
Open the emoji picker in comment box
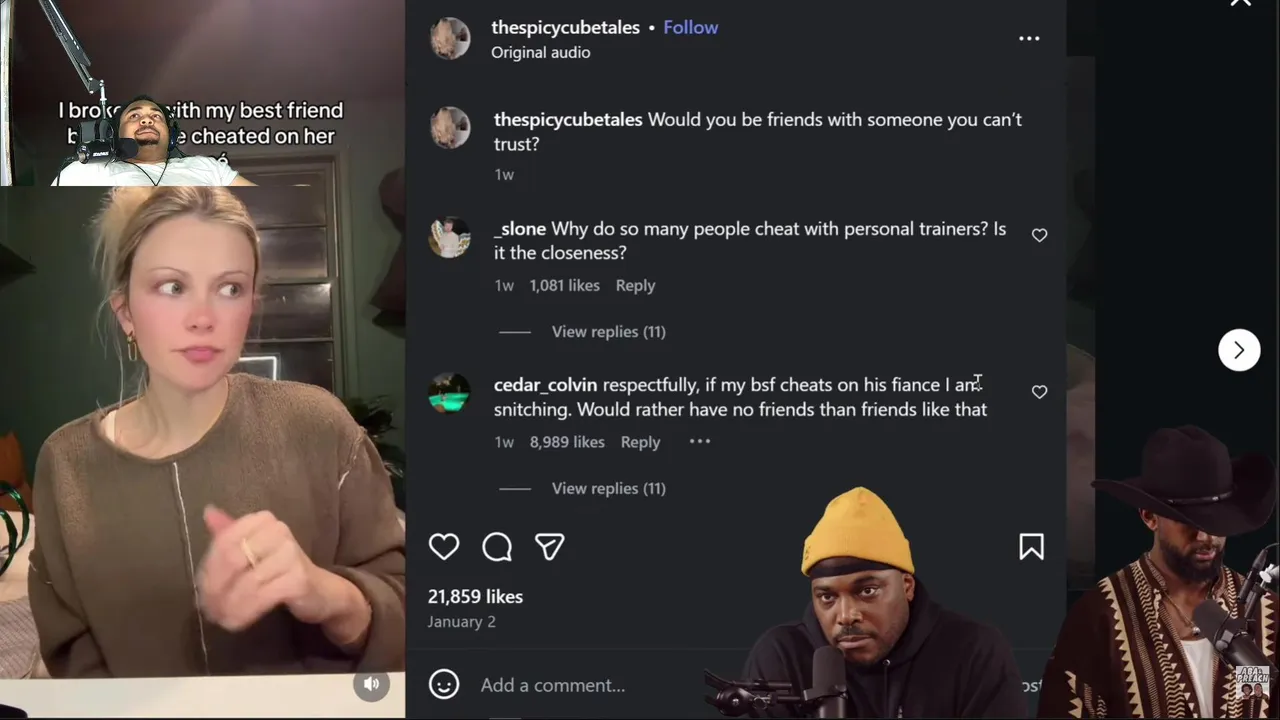[x=444, y=684]
